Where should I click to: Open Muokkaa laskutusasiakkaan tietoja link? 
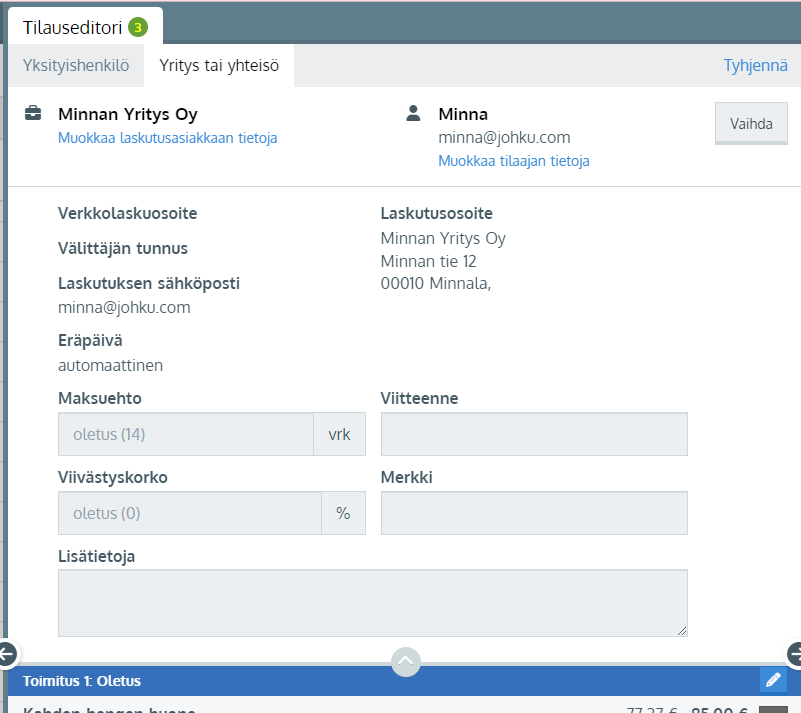point(167,138)
